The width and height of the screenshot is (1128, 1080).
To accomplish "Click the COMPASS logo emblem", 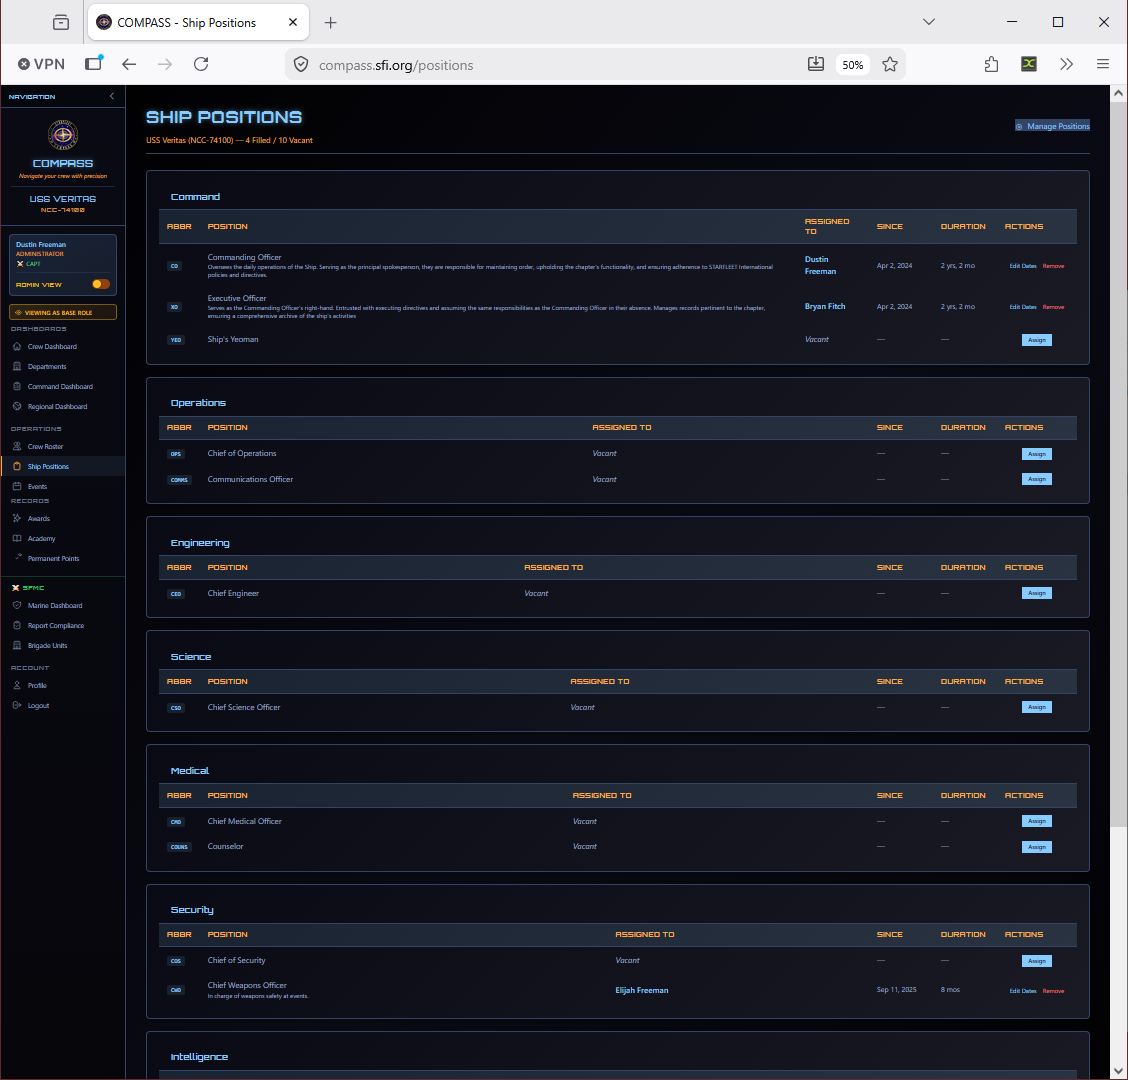I will coord(63,135).
